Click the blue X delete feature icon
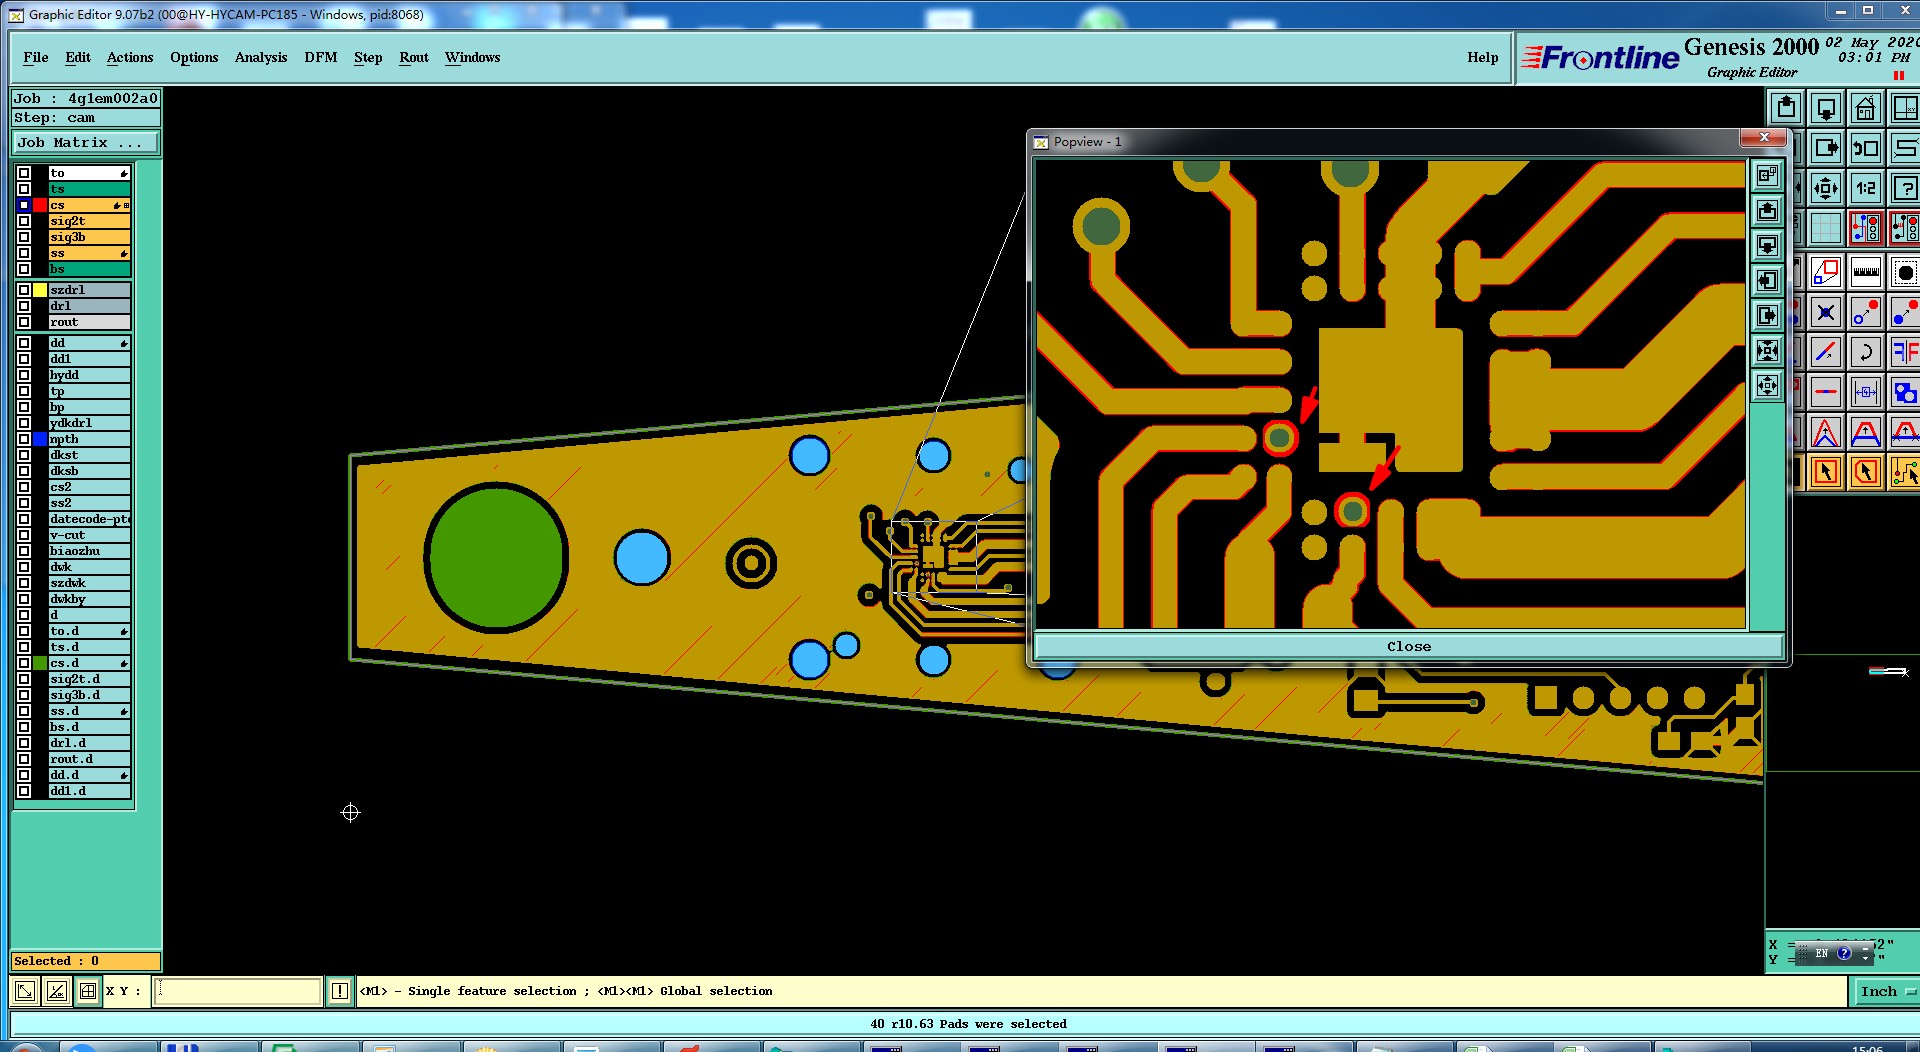 tap(1826, 313)
